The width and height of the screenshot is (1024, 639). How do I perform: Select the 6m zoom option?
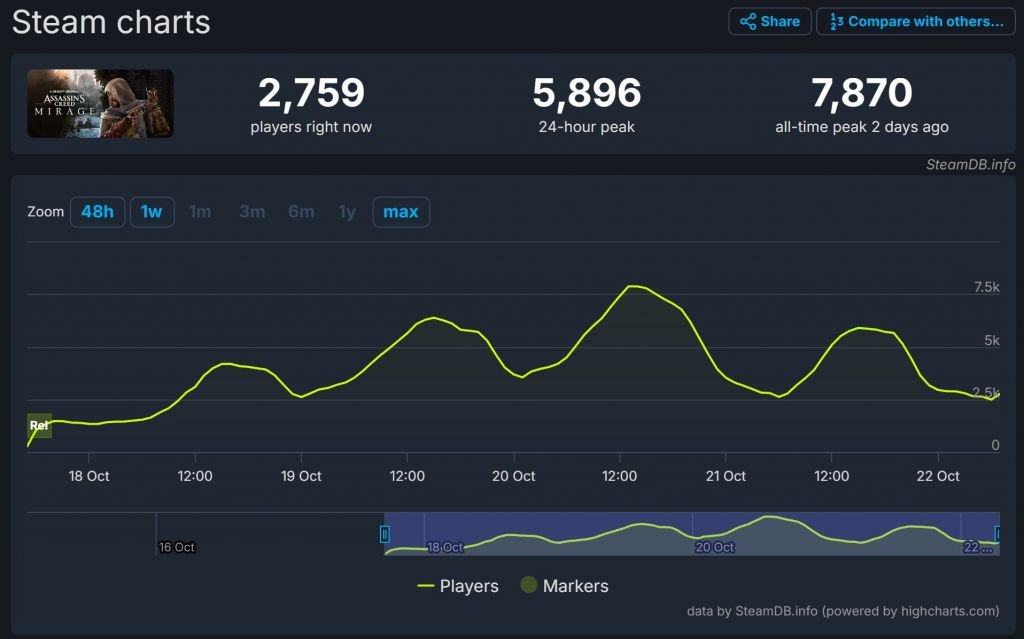[301, 212]
